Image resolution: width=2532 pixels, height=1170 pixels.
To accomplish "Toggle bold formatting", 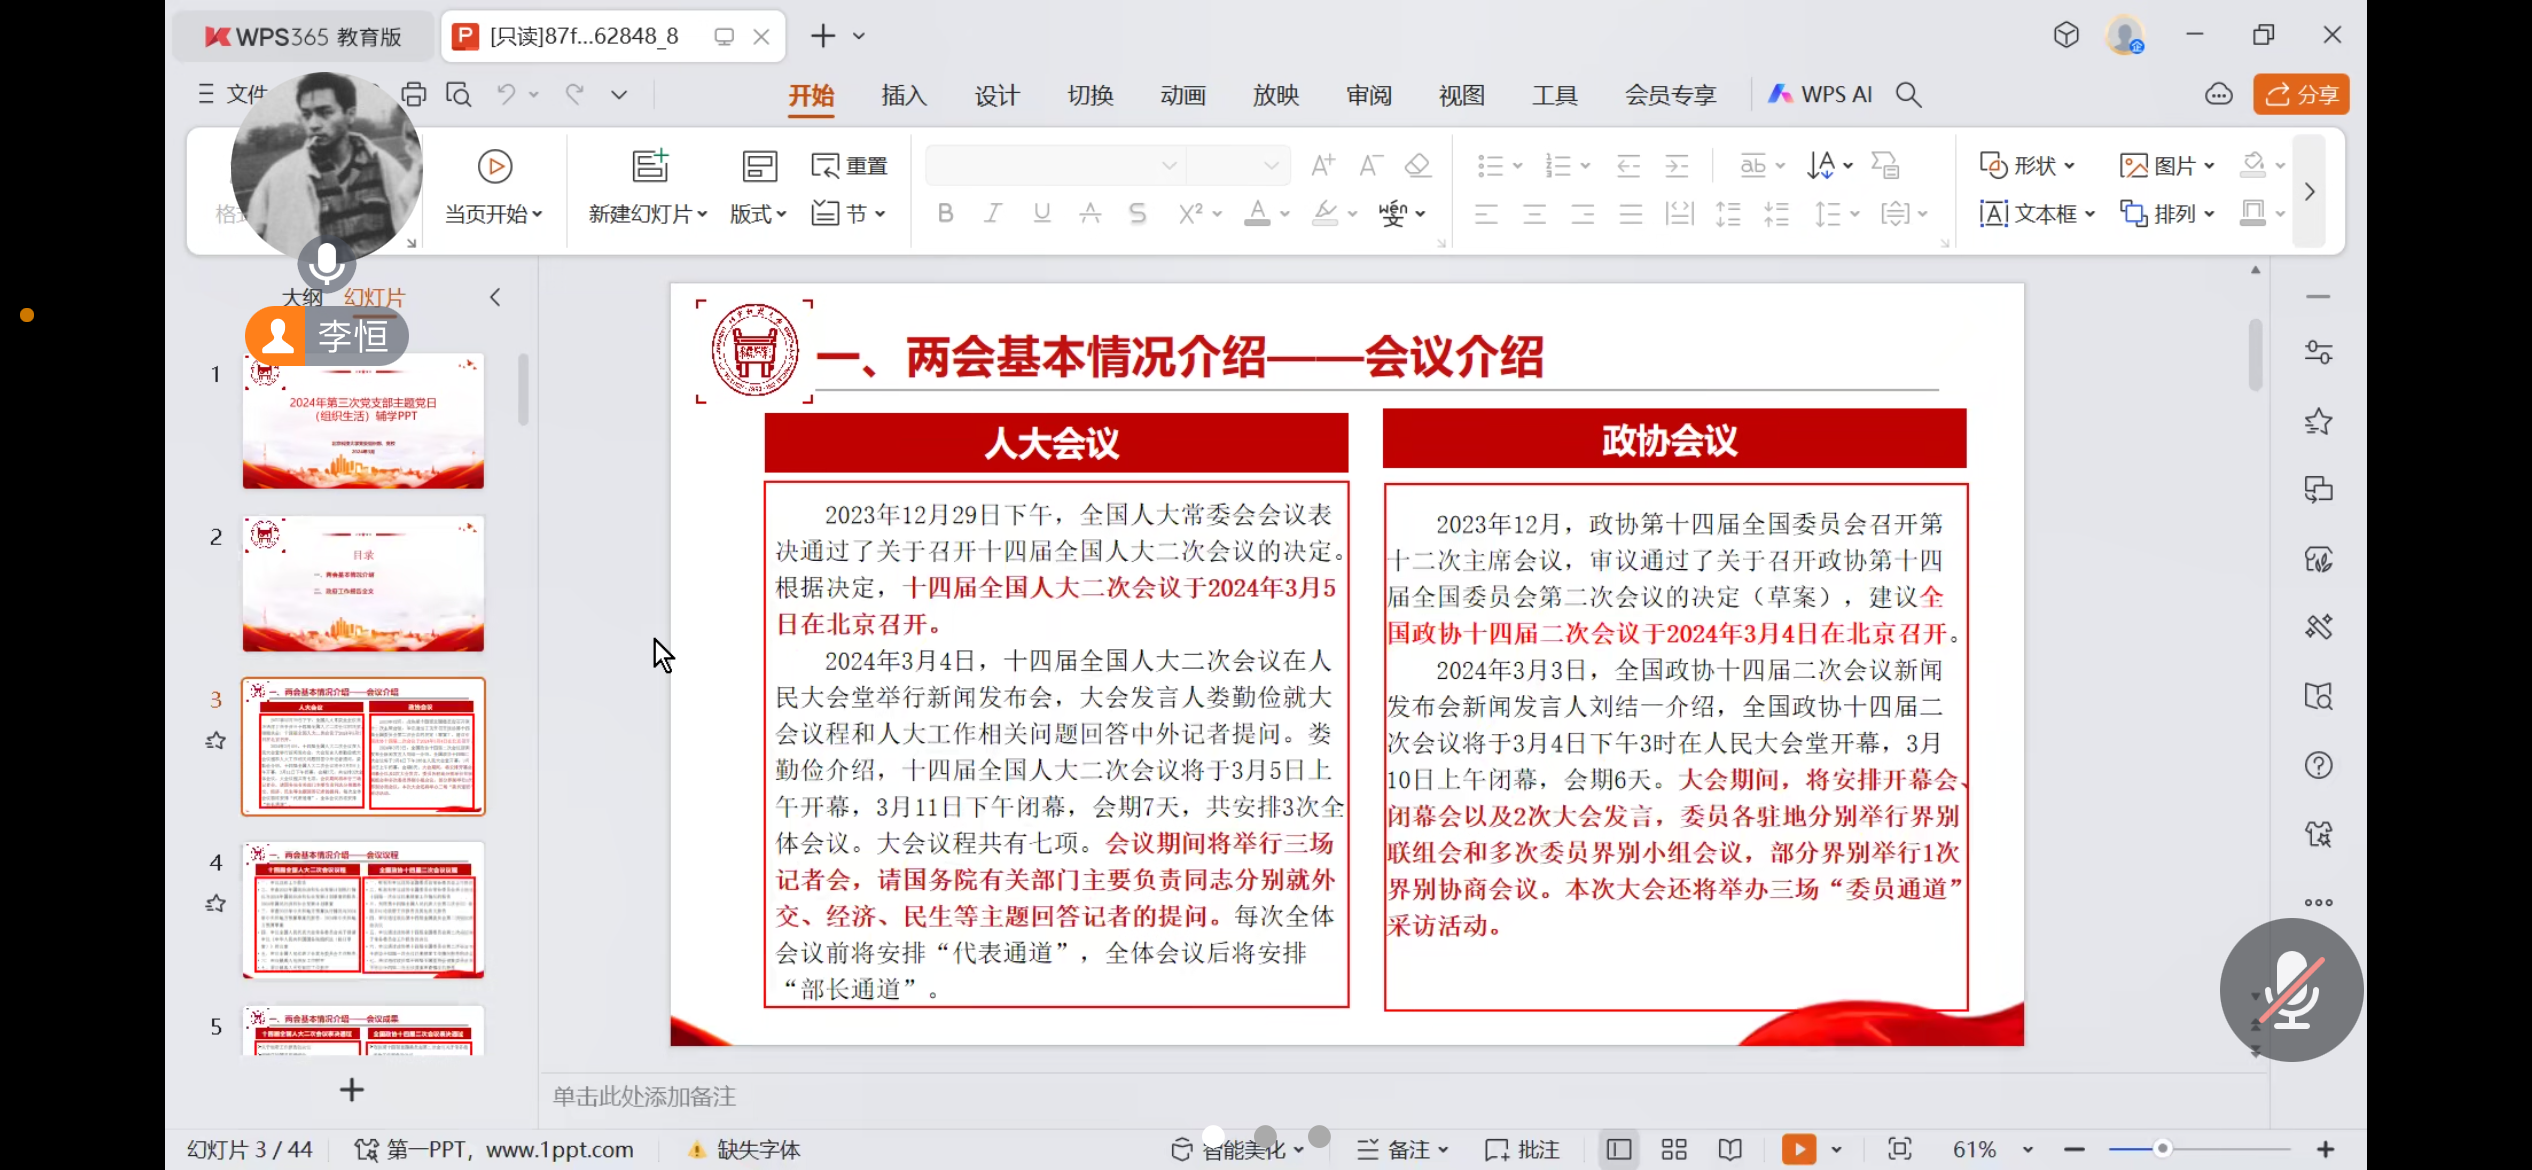I will pos(944,213).
